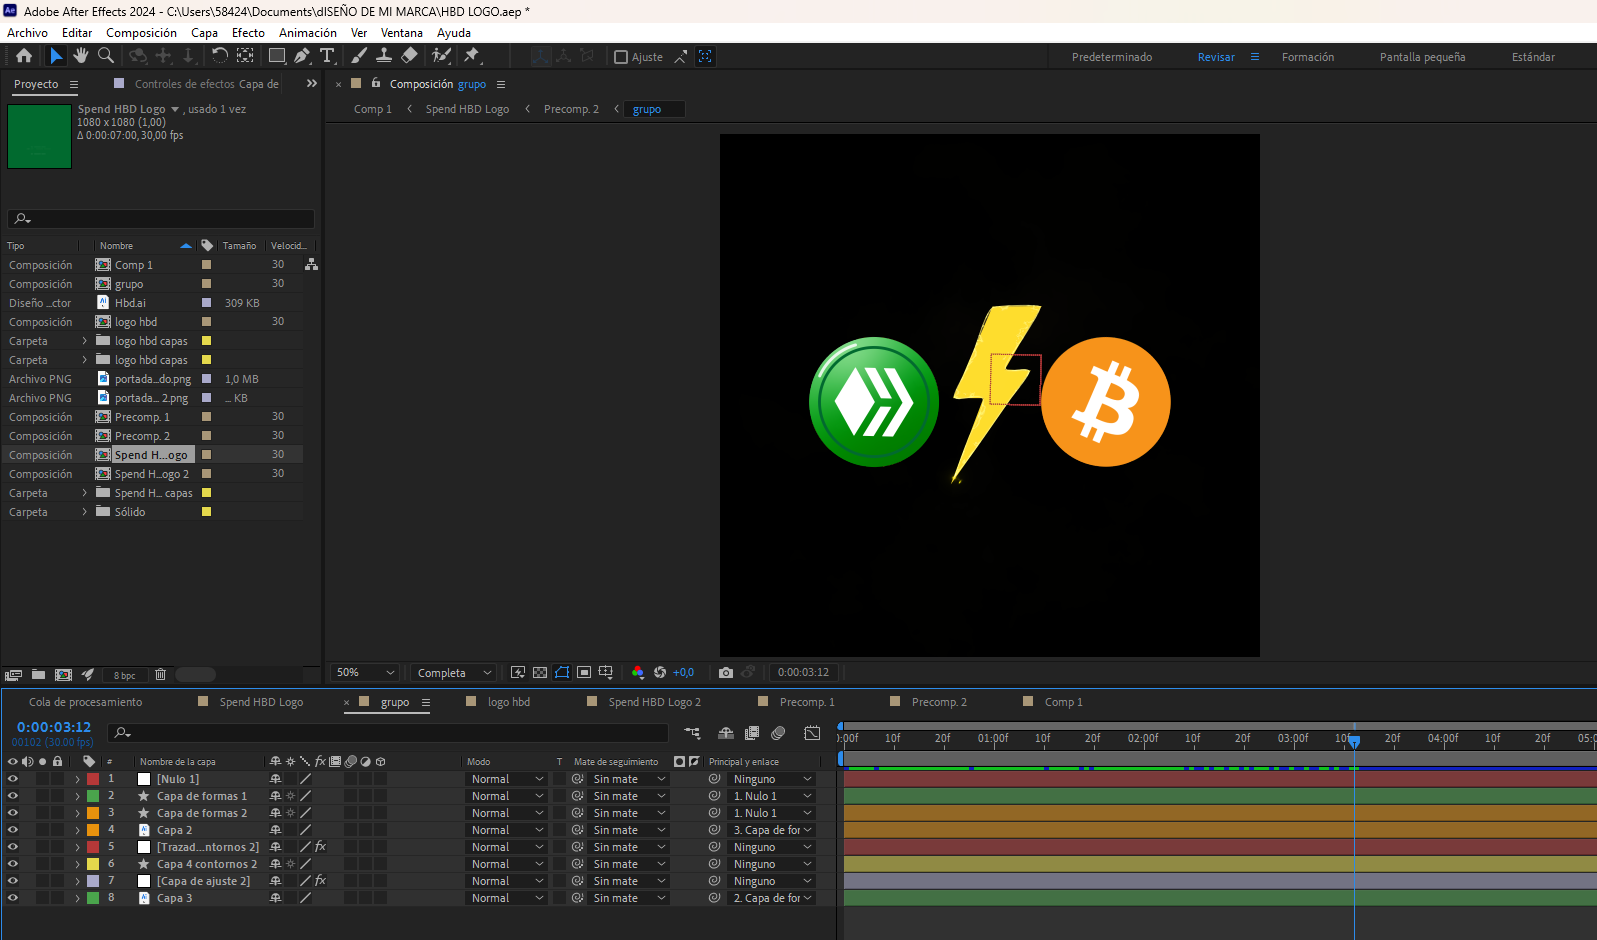The height and width of the screenshot is (940, 1597).
Task: Select the Roto Brush tool
Action: (441, 56)
